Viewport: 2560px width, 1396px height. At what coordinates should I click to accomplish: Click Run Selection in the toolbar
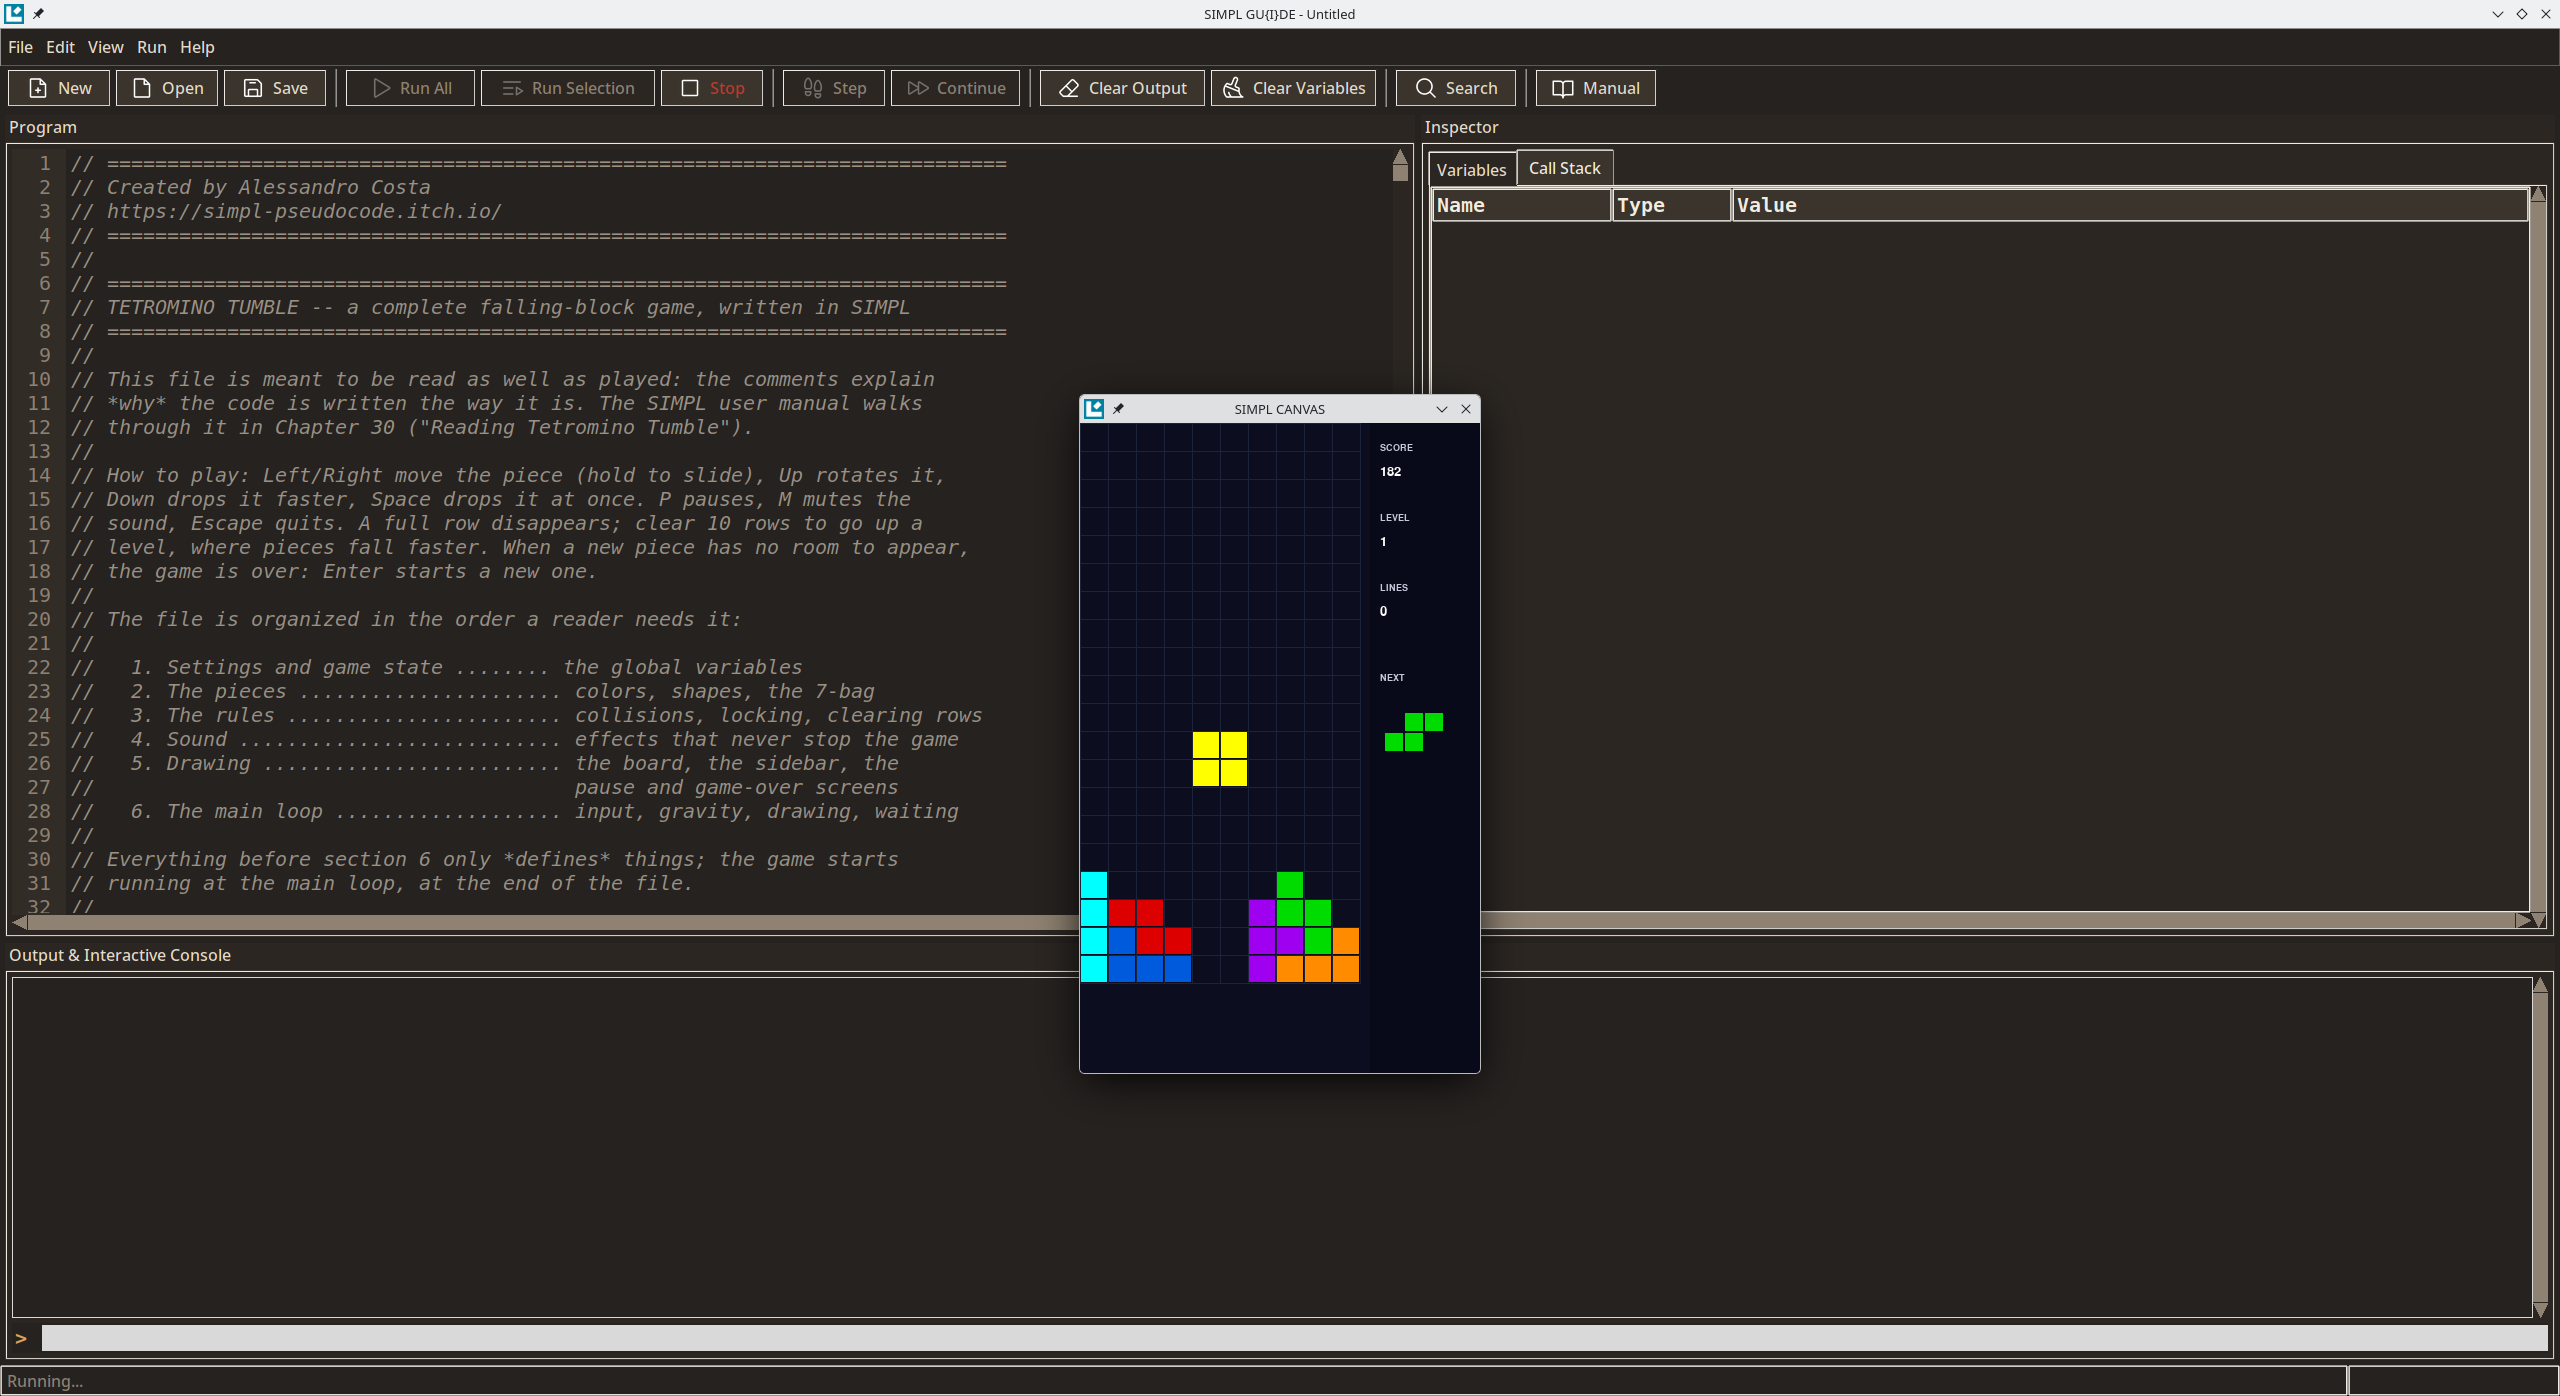pyautogui.click(x=568, y=88)
